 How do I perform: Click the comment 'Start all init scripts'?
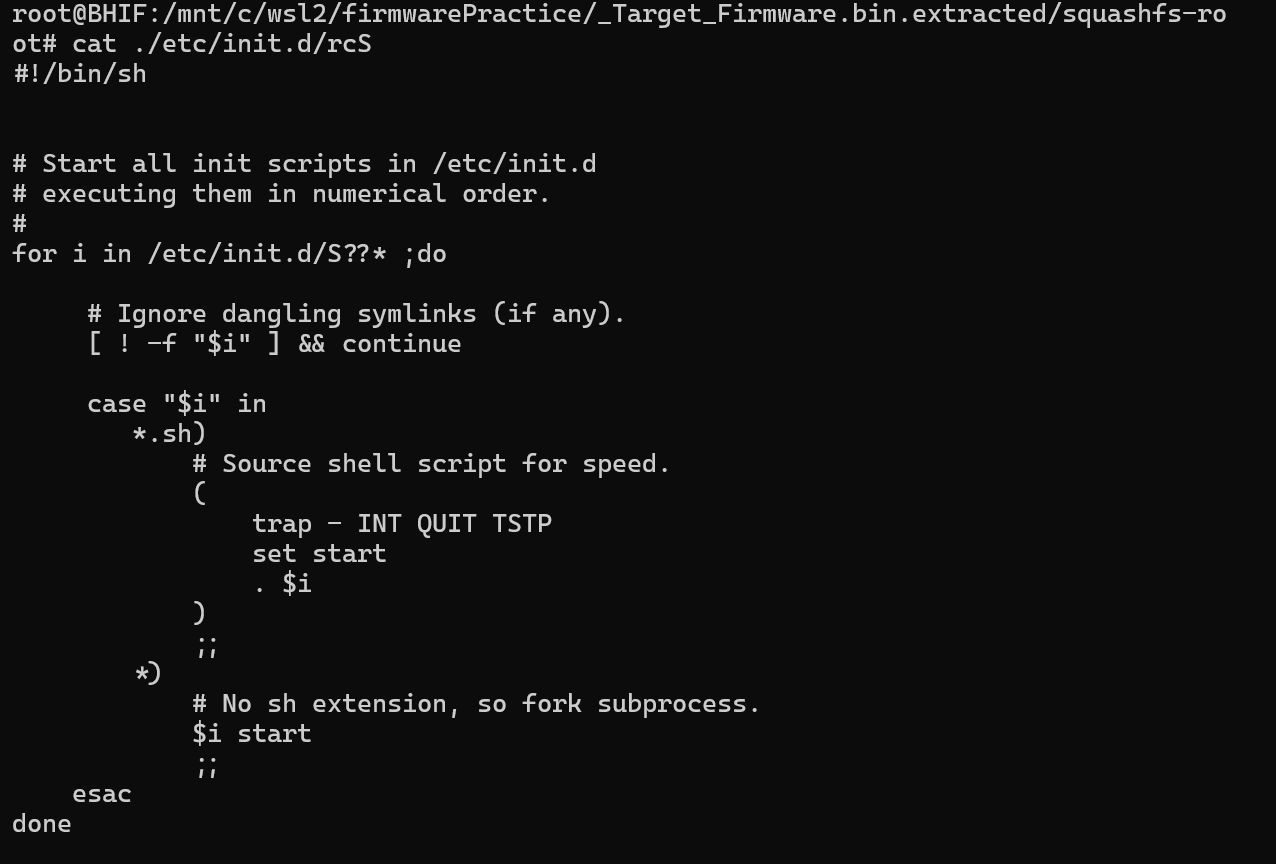[x=305, y=164]
